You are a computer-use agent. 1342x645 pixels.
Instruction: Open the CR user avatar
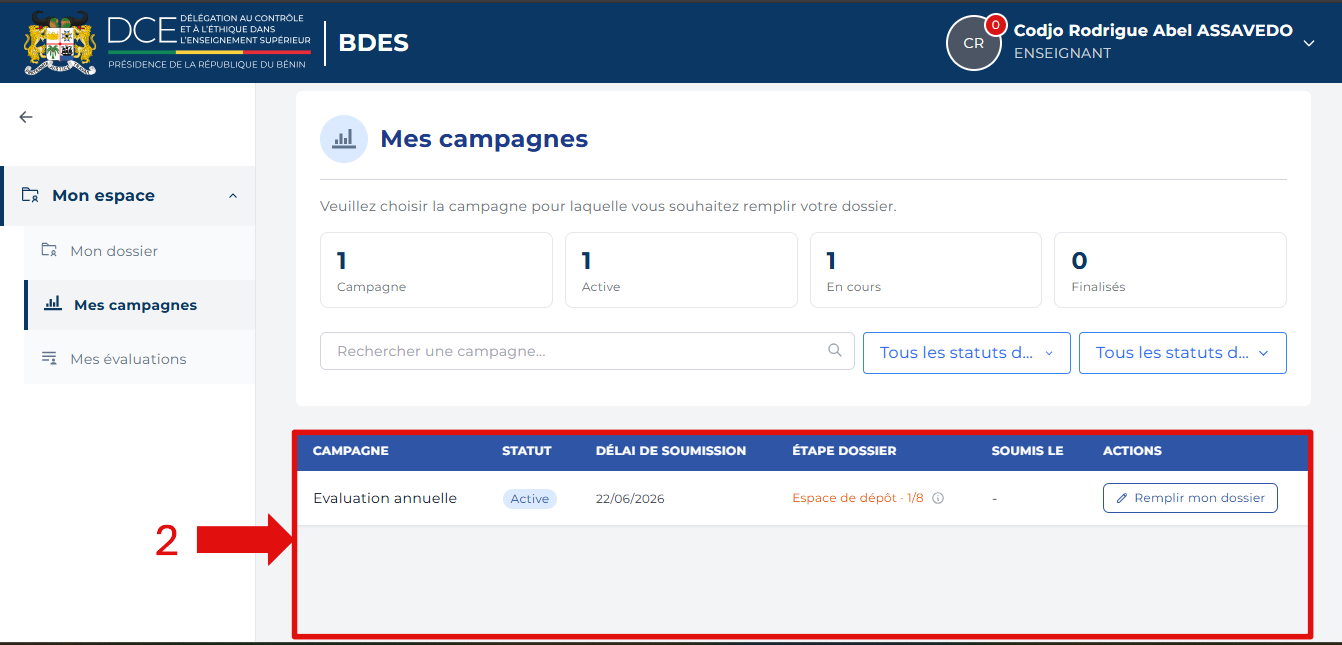coord(973,43)
